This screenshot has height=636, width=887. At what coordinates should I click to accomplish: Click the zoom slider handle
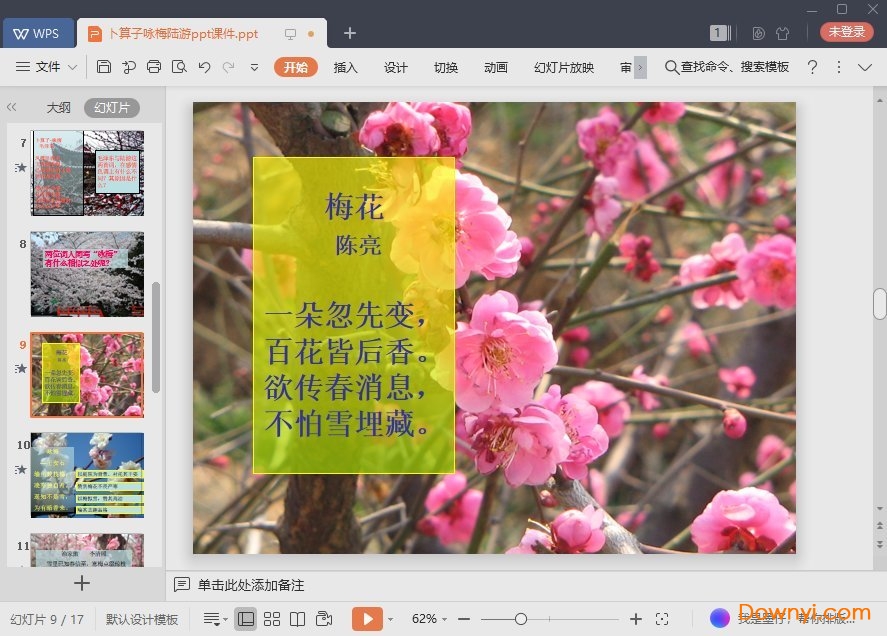point(521,619)
